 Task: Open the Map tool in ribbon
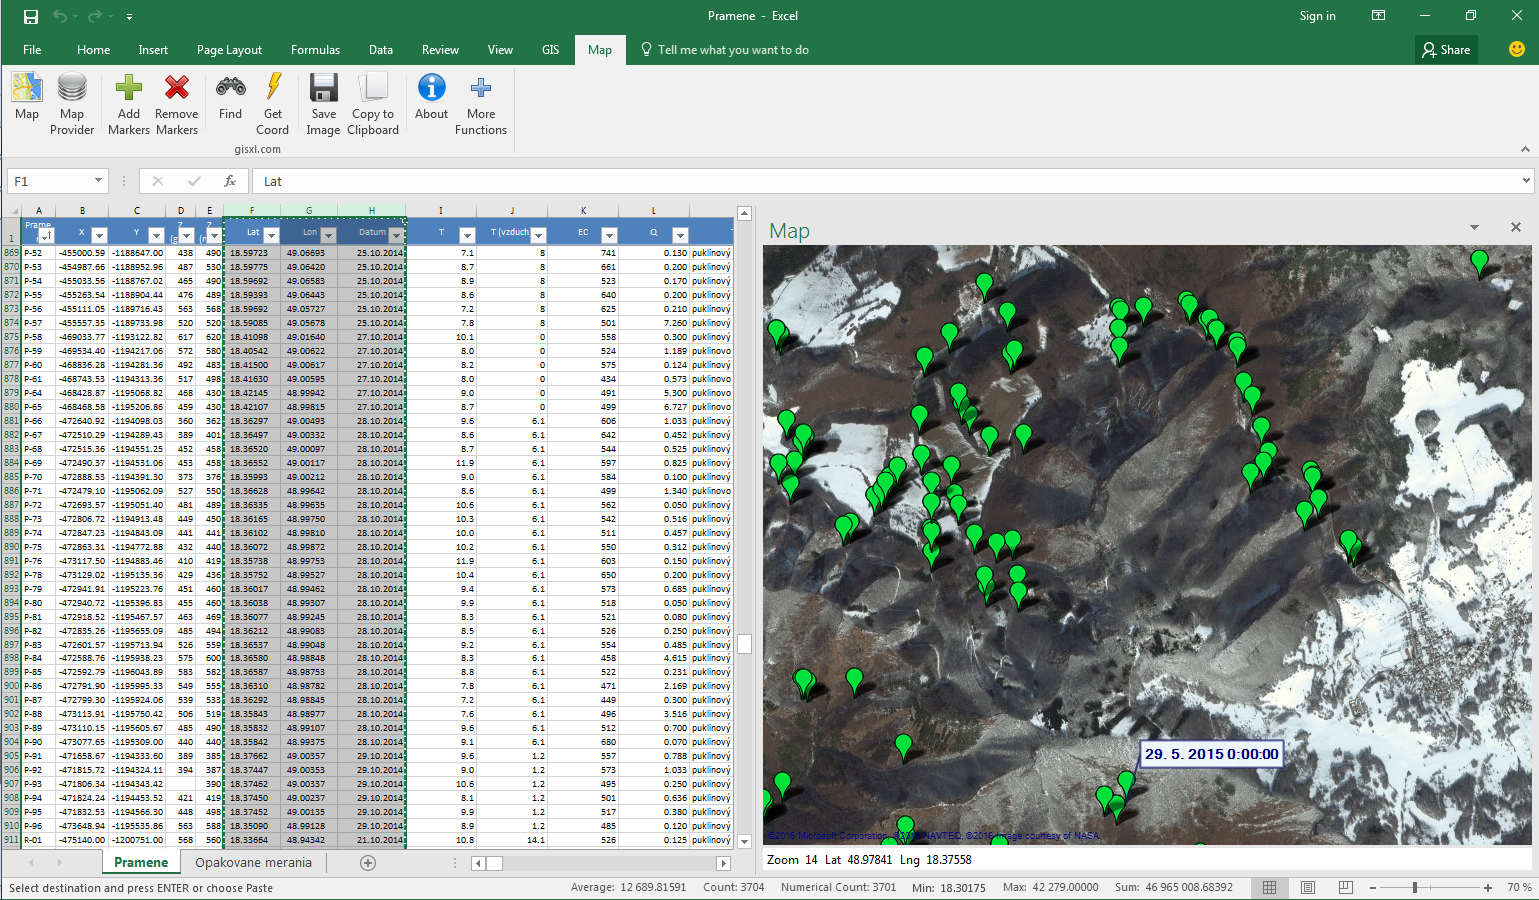27,97
